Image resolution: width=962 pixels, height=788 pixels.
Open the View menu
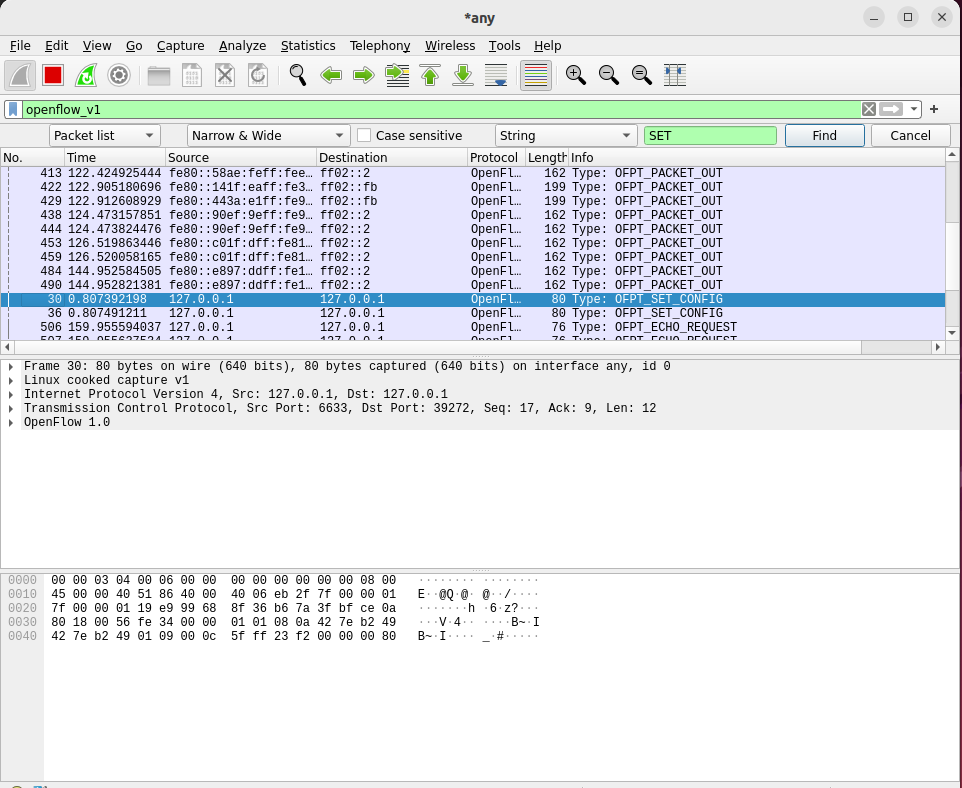pos(97,46)
